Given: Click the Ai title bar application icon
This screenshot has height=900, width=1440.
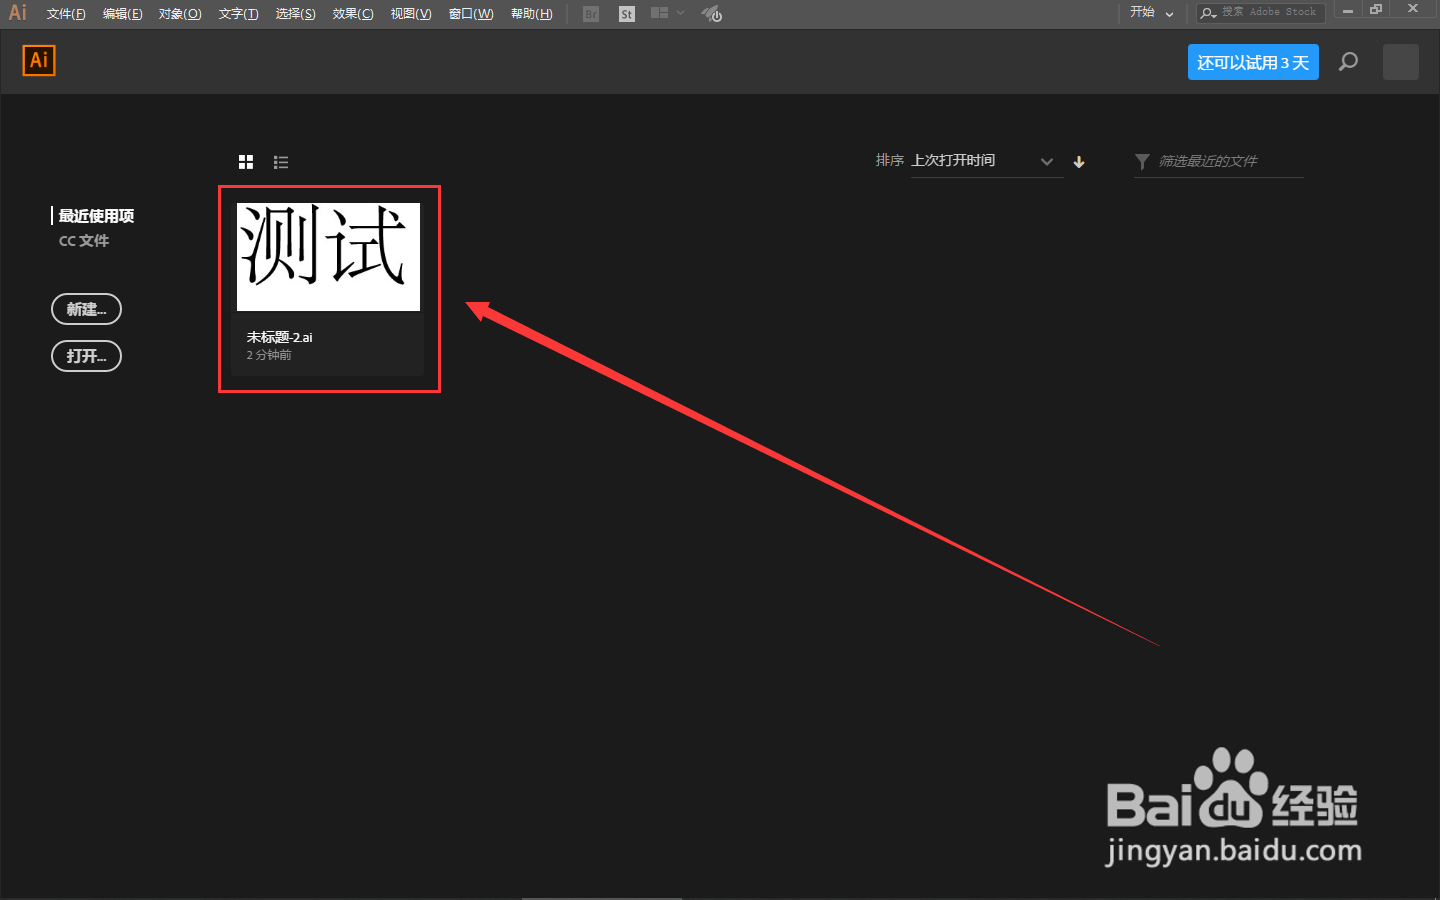Looking at the screenshot, I should click(18, 13).
